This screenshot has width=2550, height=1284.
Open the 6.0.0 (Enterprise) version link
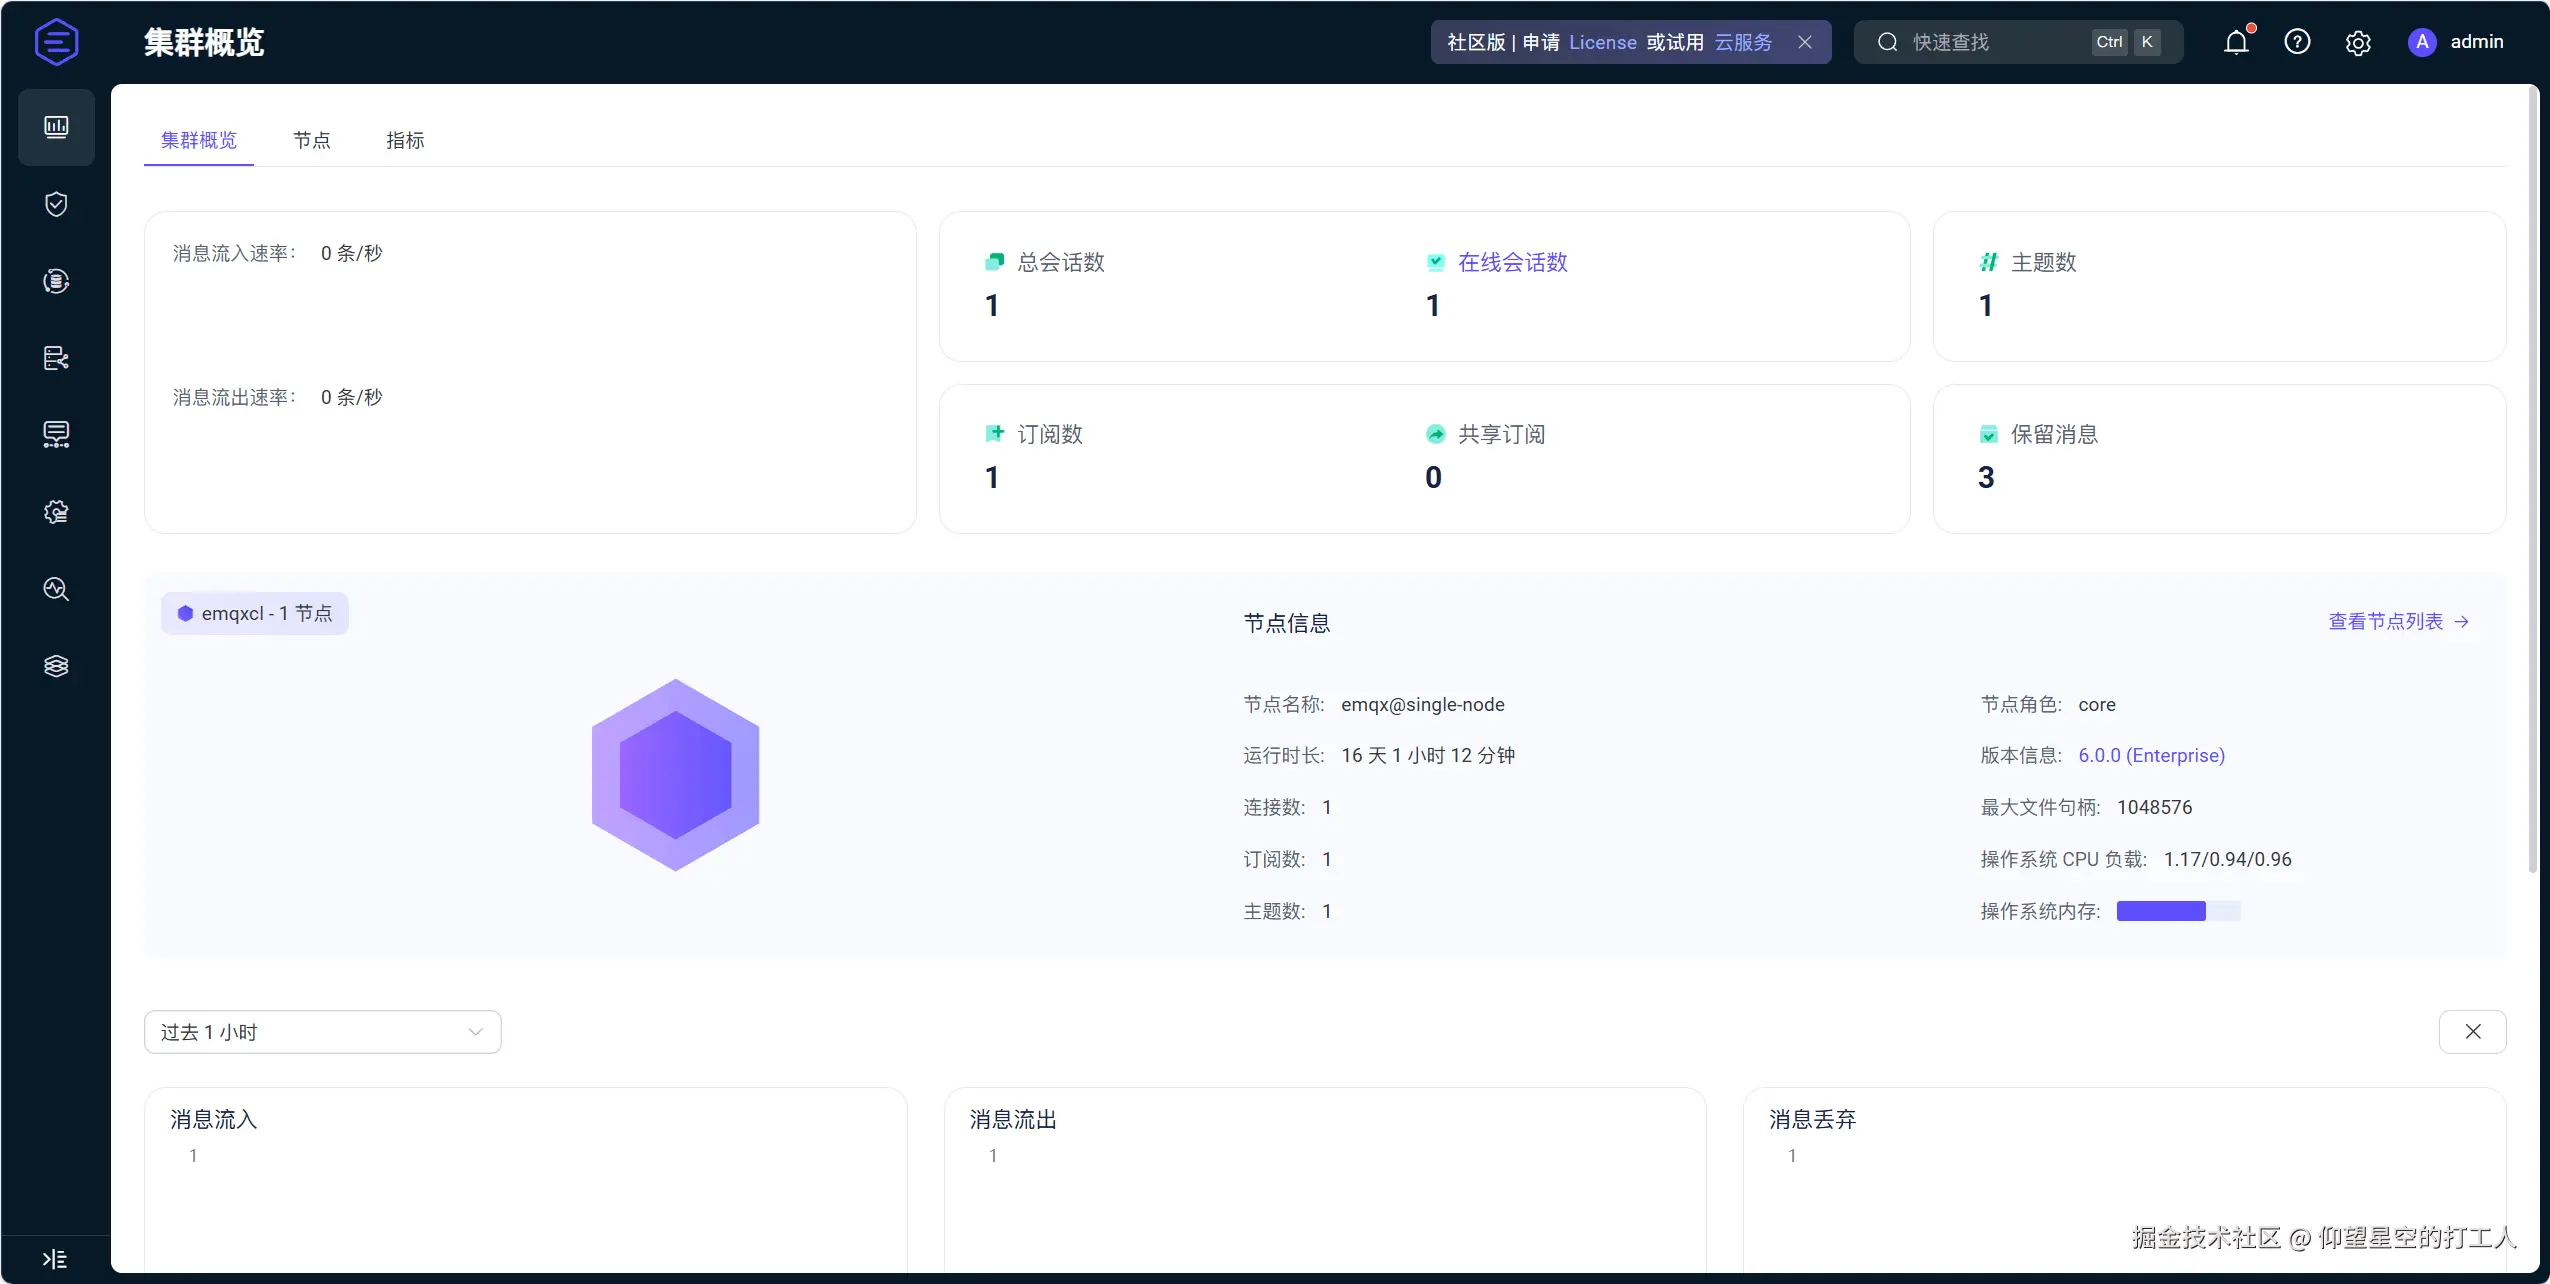tap(2151, 755)
